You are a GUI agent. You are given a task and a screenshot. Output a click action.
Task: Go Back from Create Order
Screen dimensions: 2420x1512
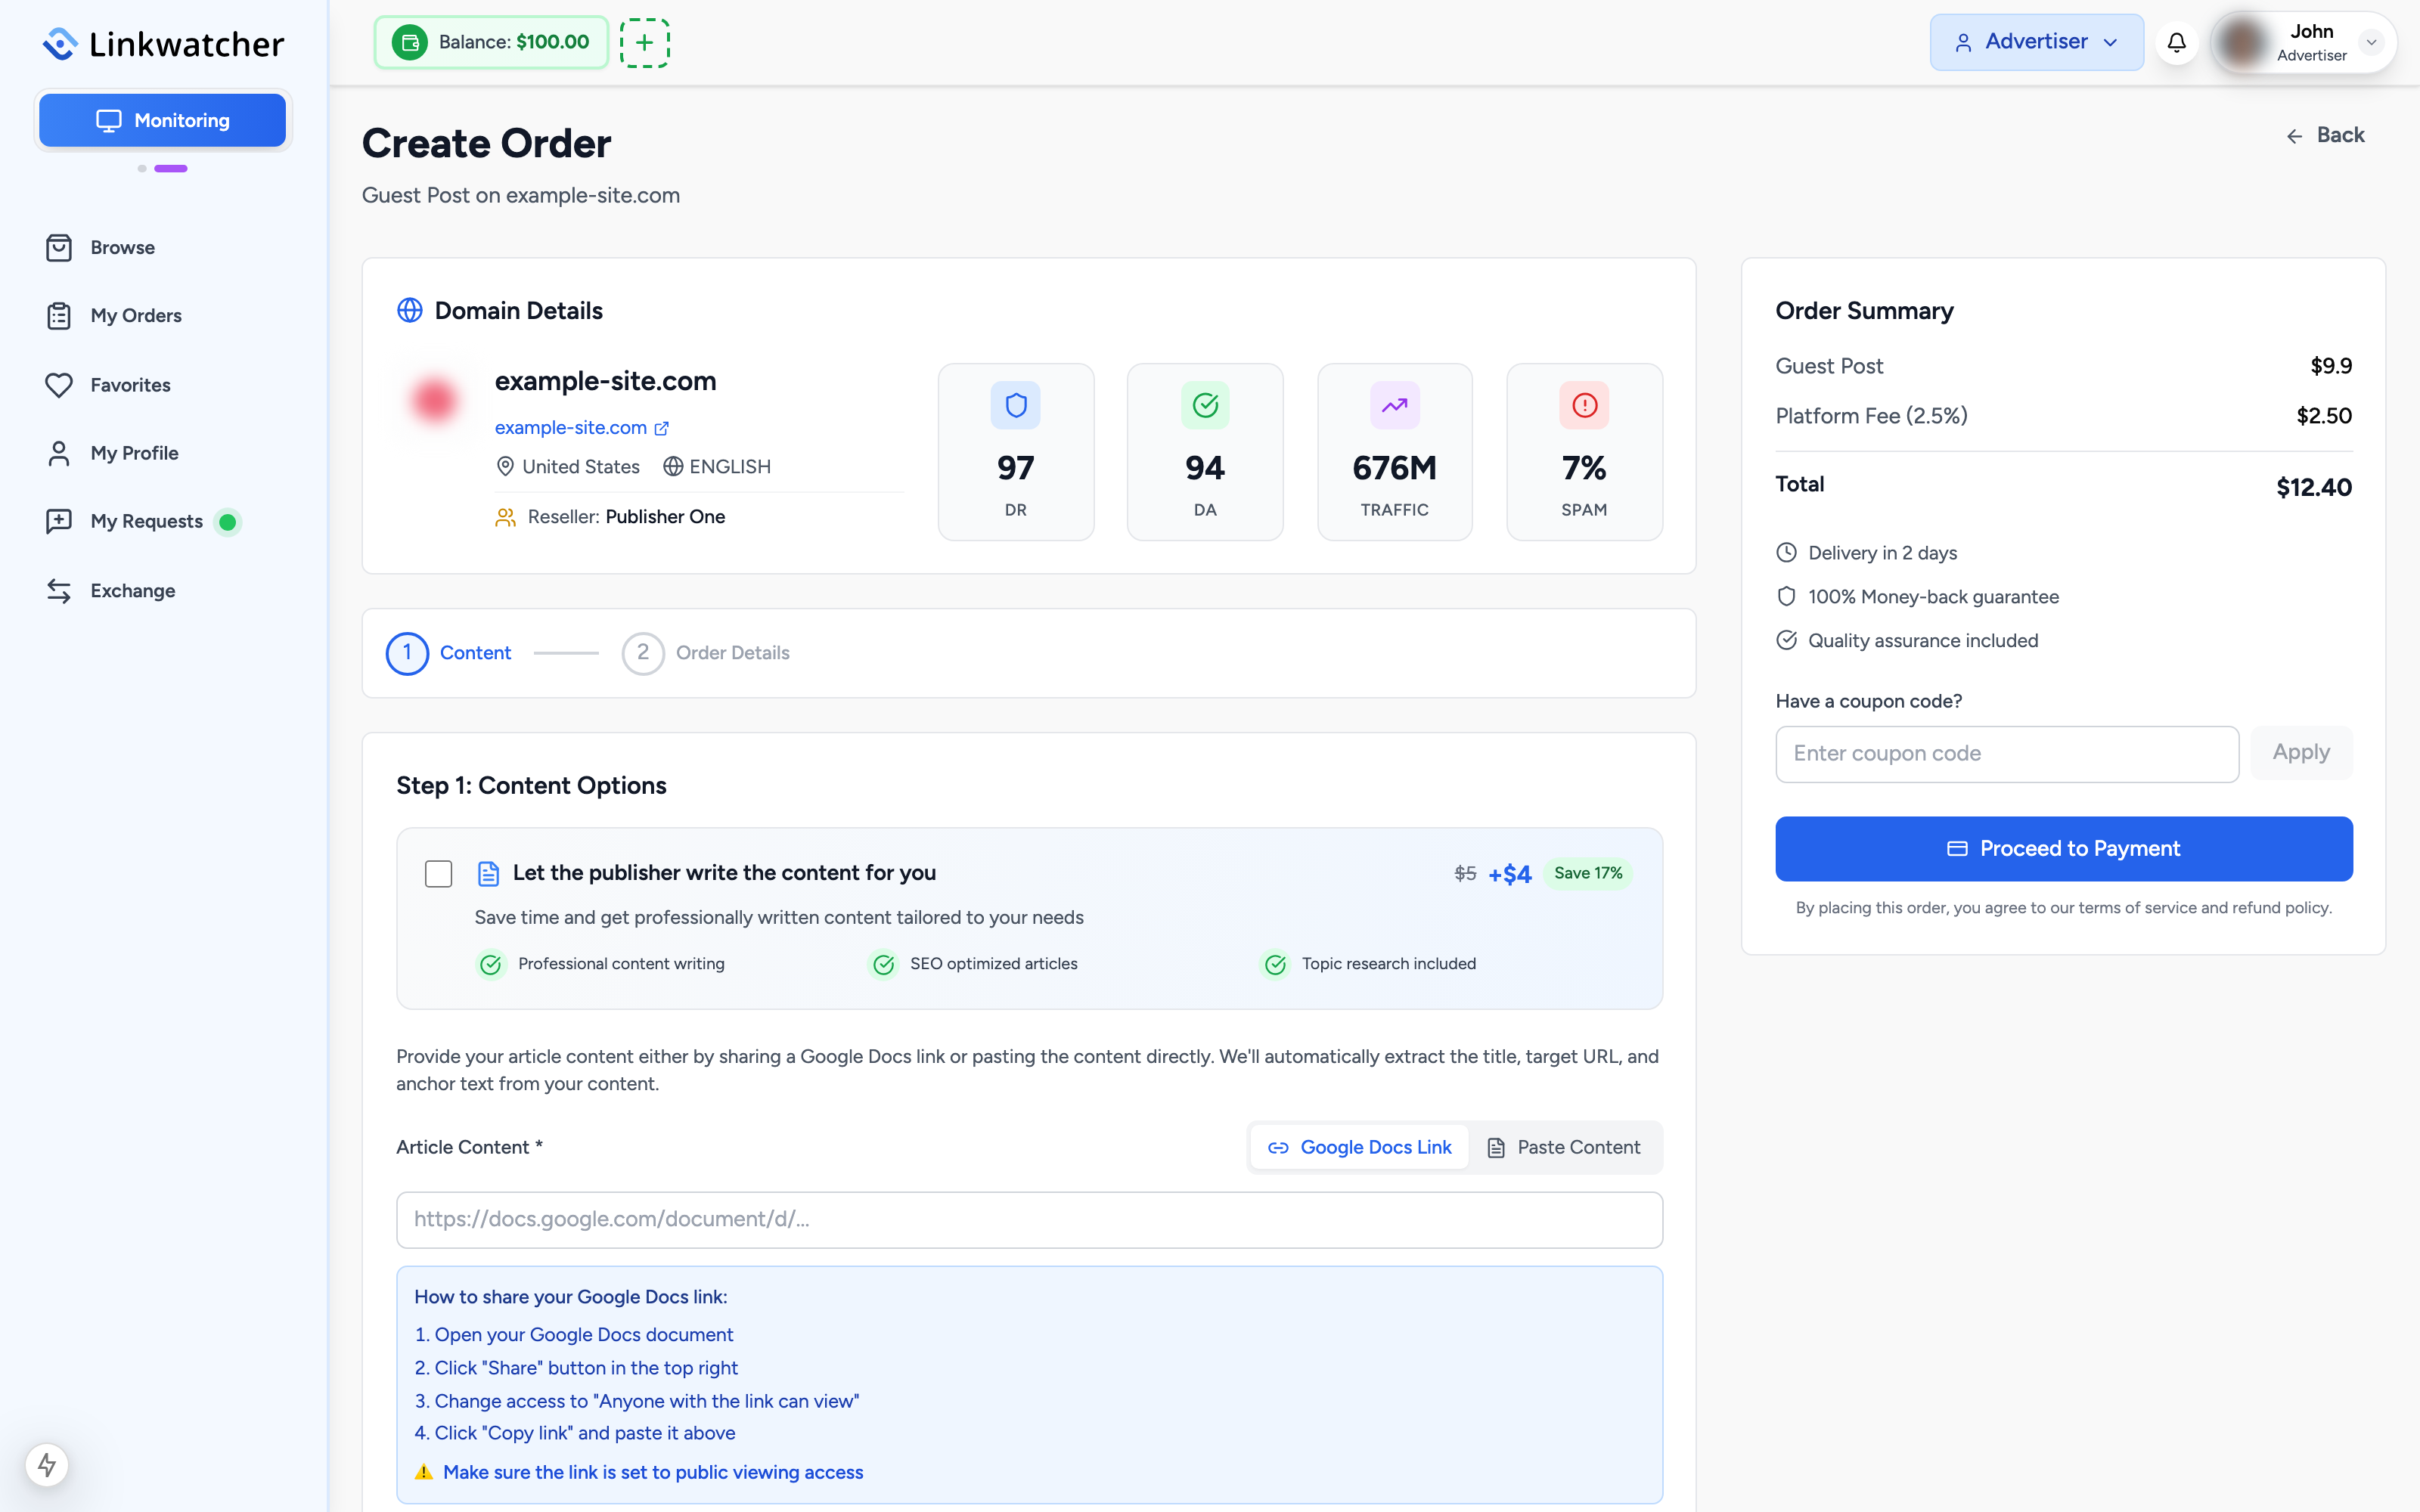click(x=2325, y=135)
